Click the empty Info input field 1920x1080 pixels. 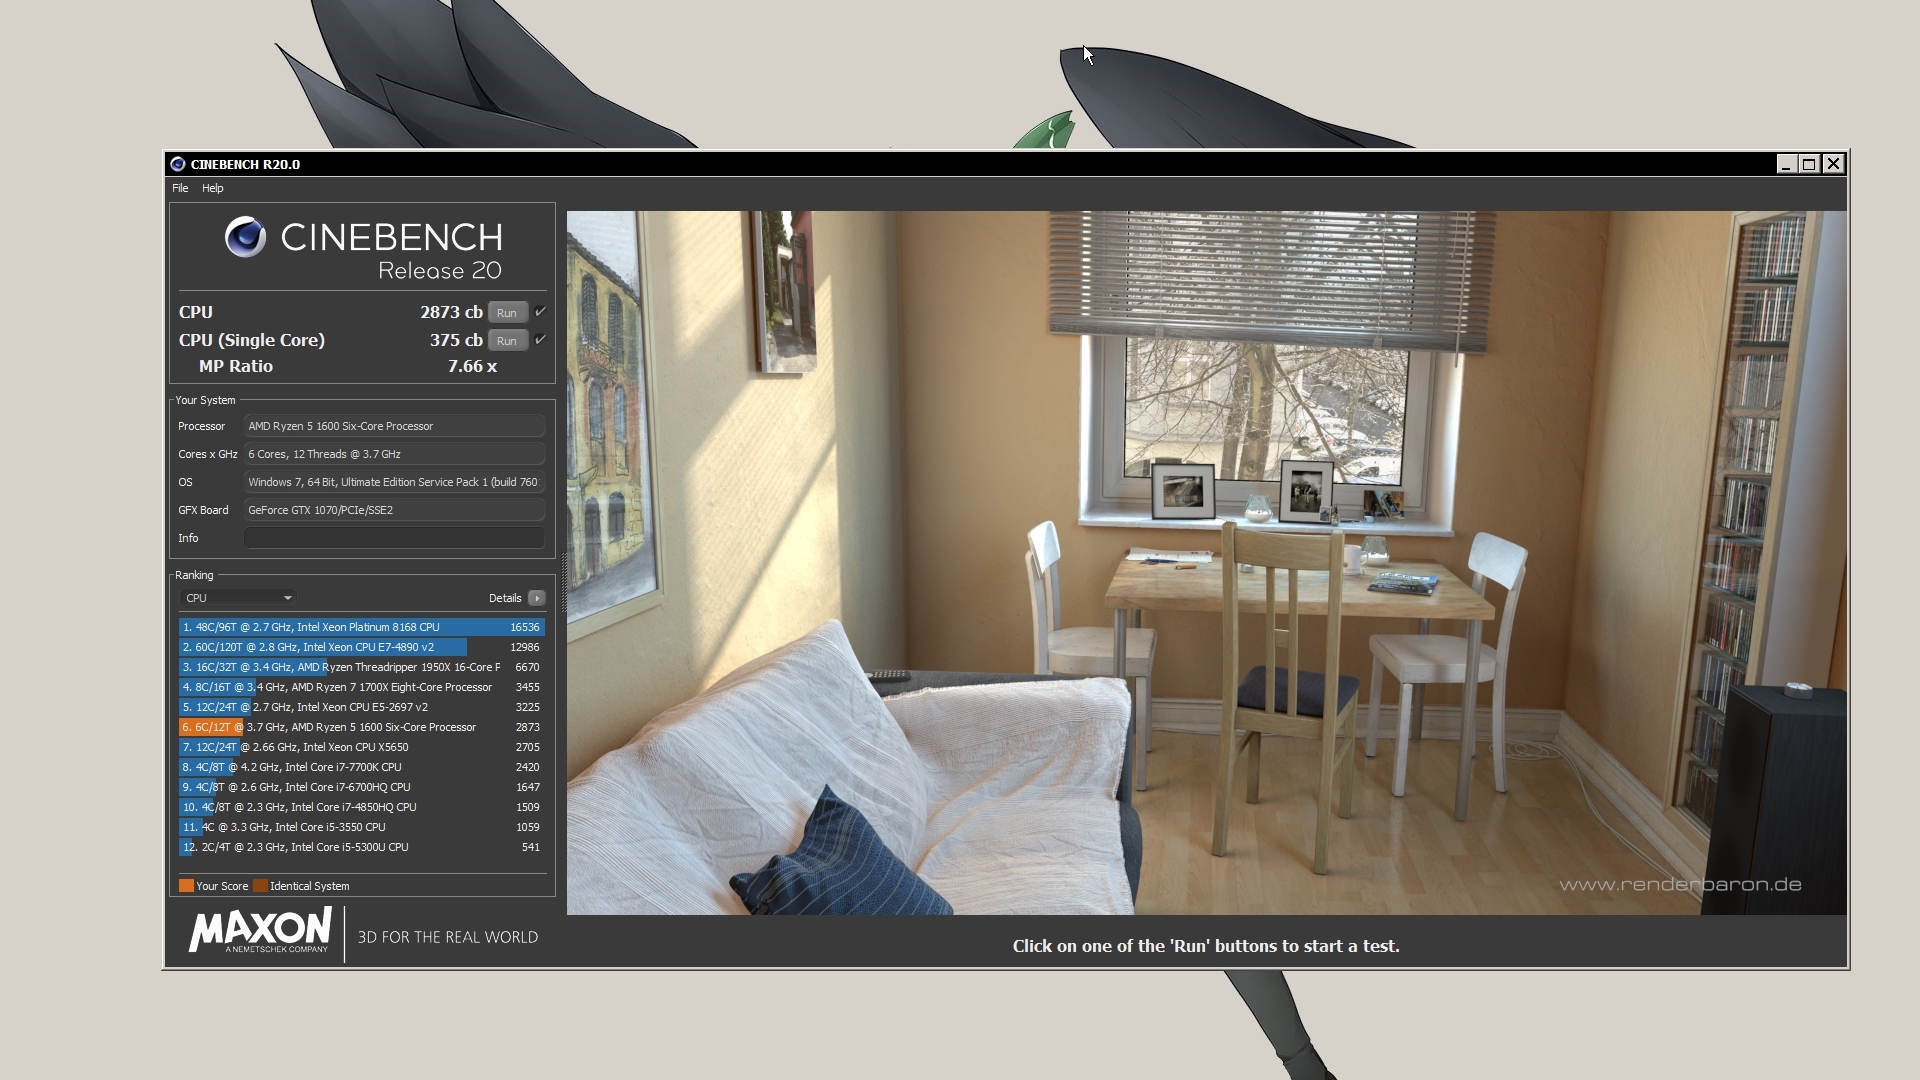point(394,538)
